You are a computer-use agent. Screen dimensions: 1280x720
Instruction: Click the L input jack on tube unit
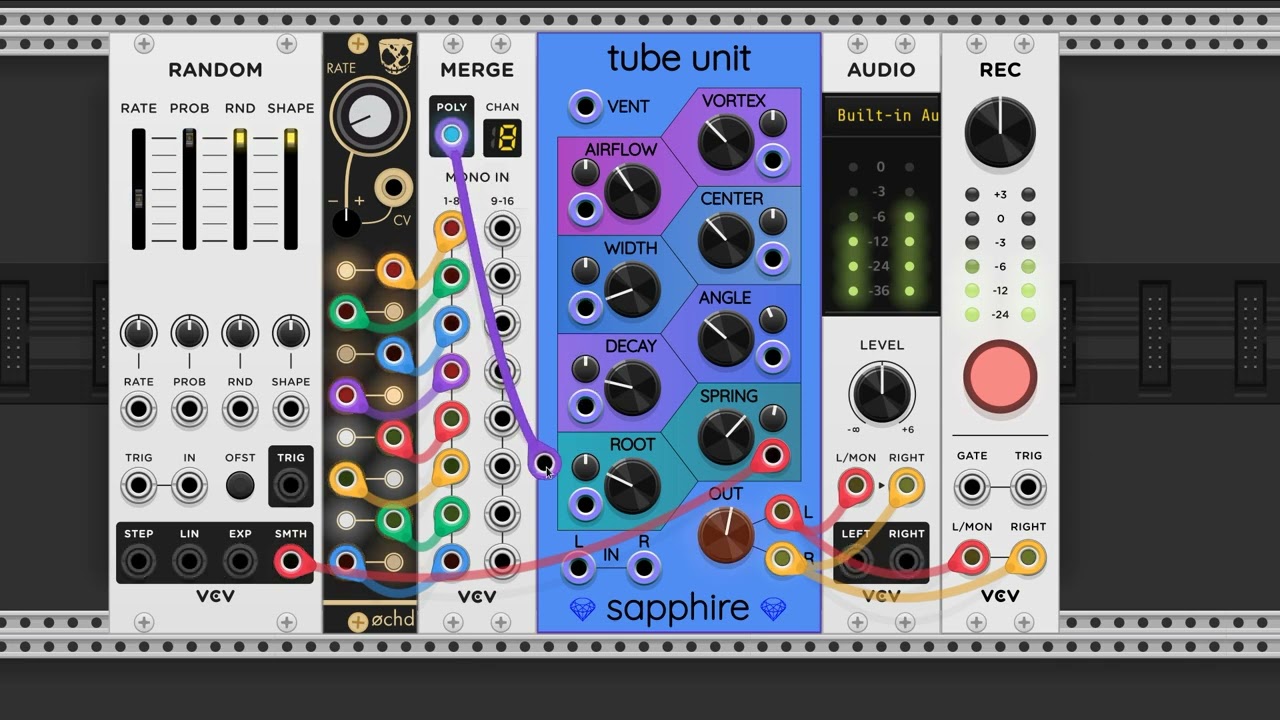tap(578, 568)
